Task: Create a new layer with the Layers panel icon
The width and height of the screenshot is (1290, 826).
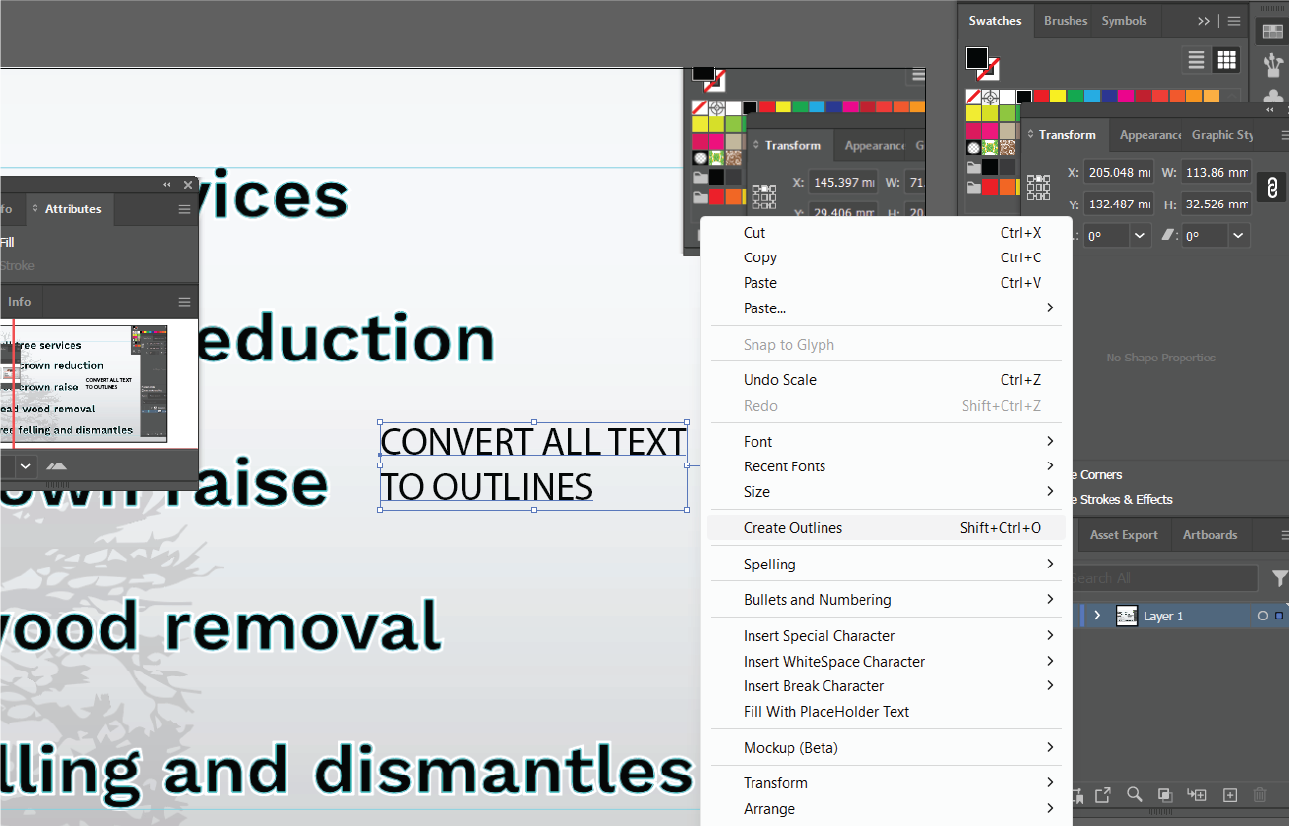Action: tap(1229, 794)
